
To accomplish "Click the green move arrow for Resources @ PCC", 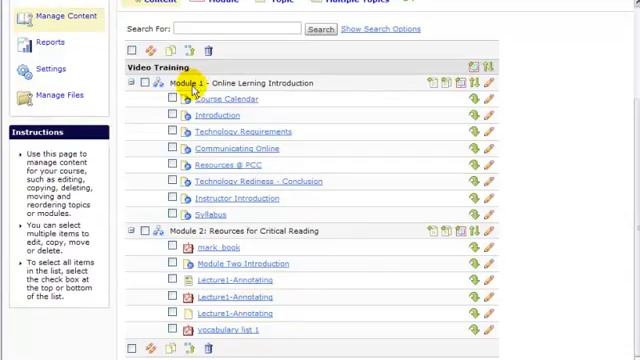I will click(x=474, y=165).
